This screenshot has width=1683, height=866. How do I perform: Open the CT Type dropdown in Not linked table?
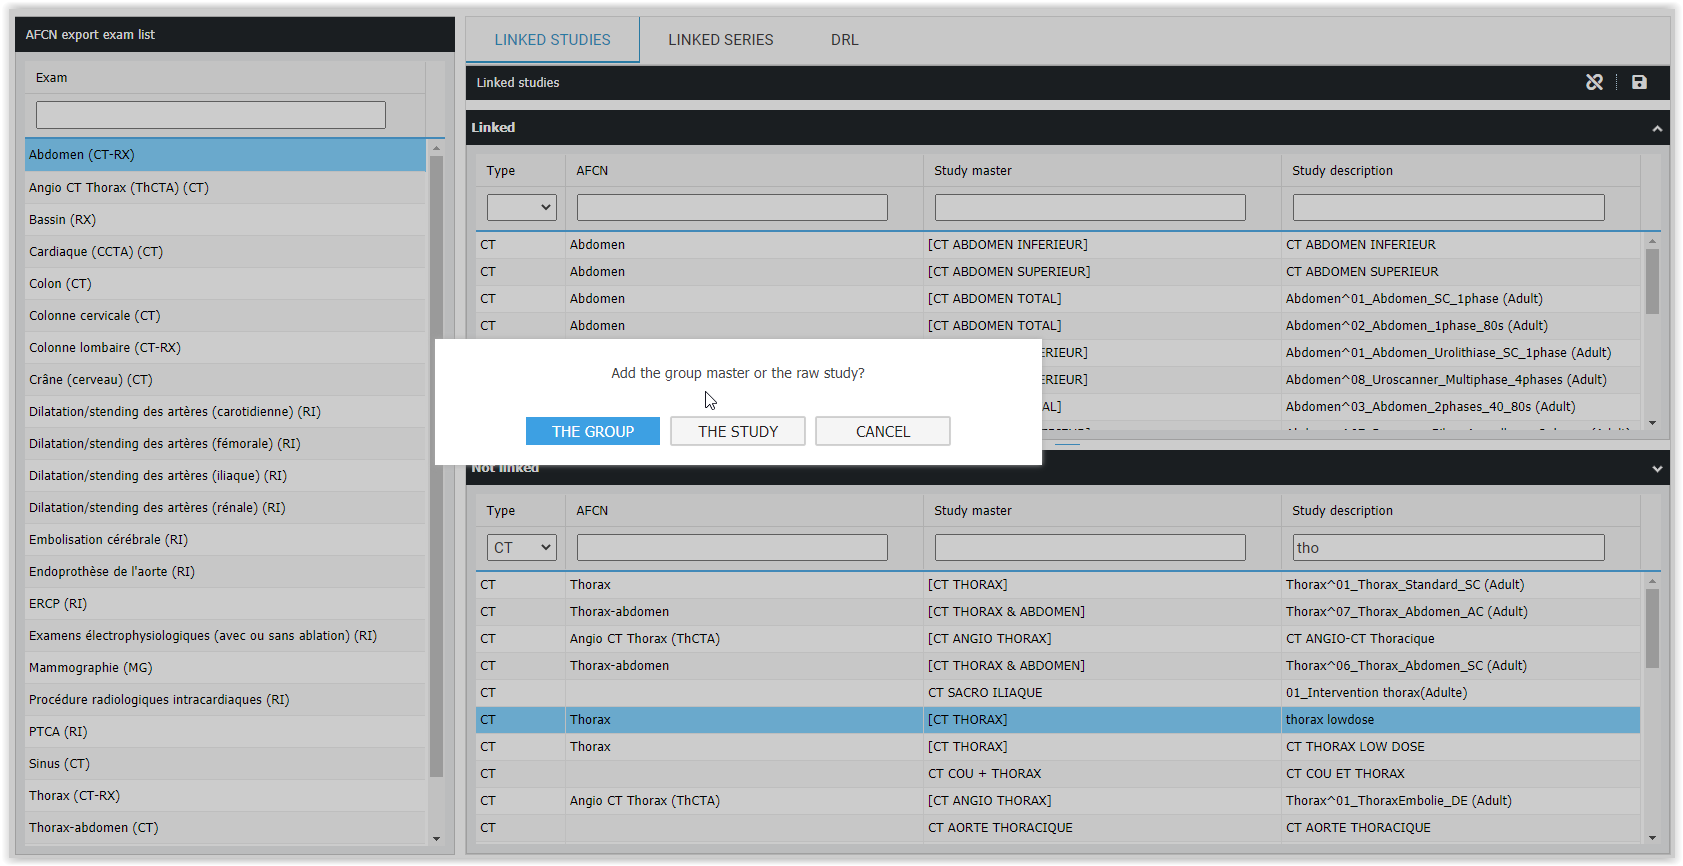[521, 547]
